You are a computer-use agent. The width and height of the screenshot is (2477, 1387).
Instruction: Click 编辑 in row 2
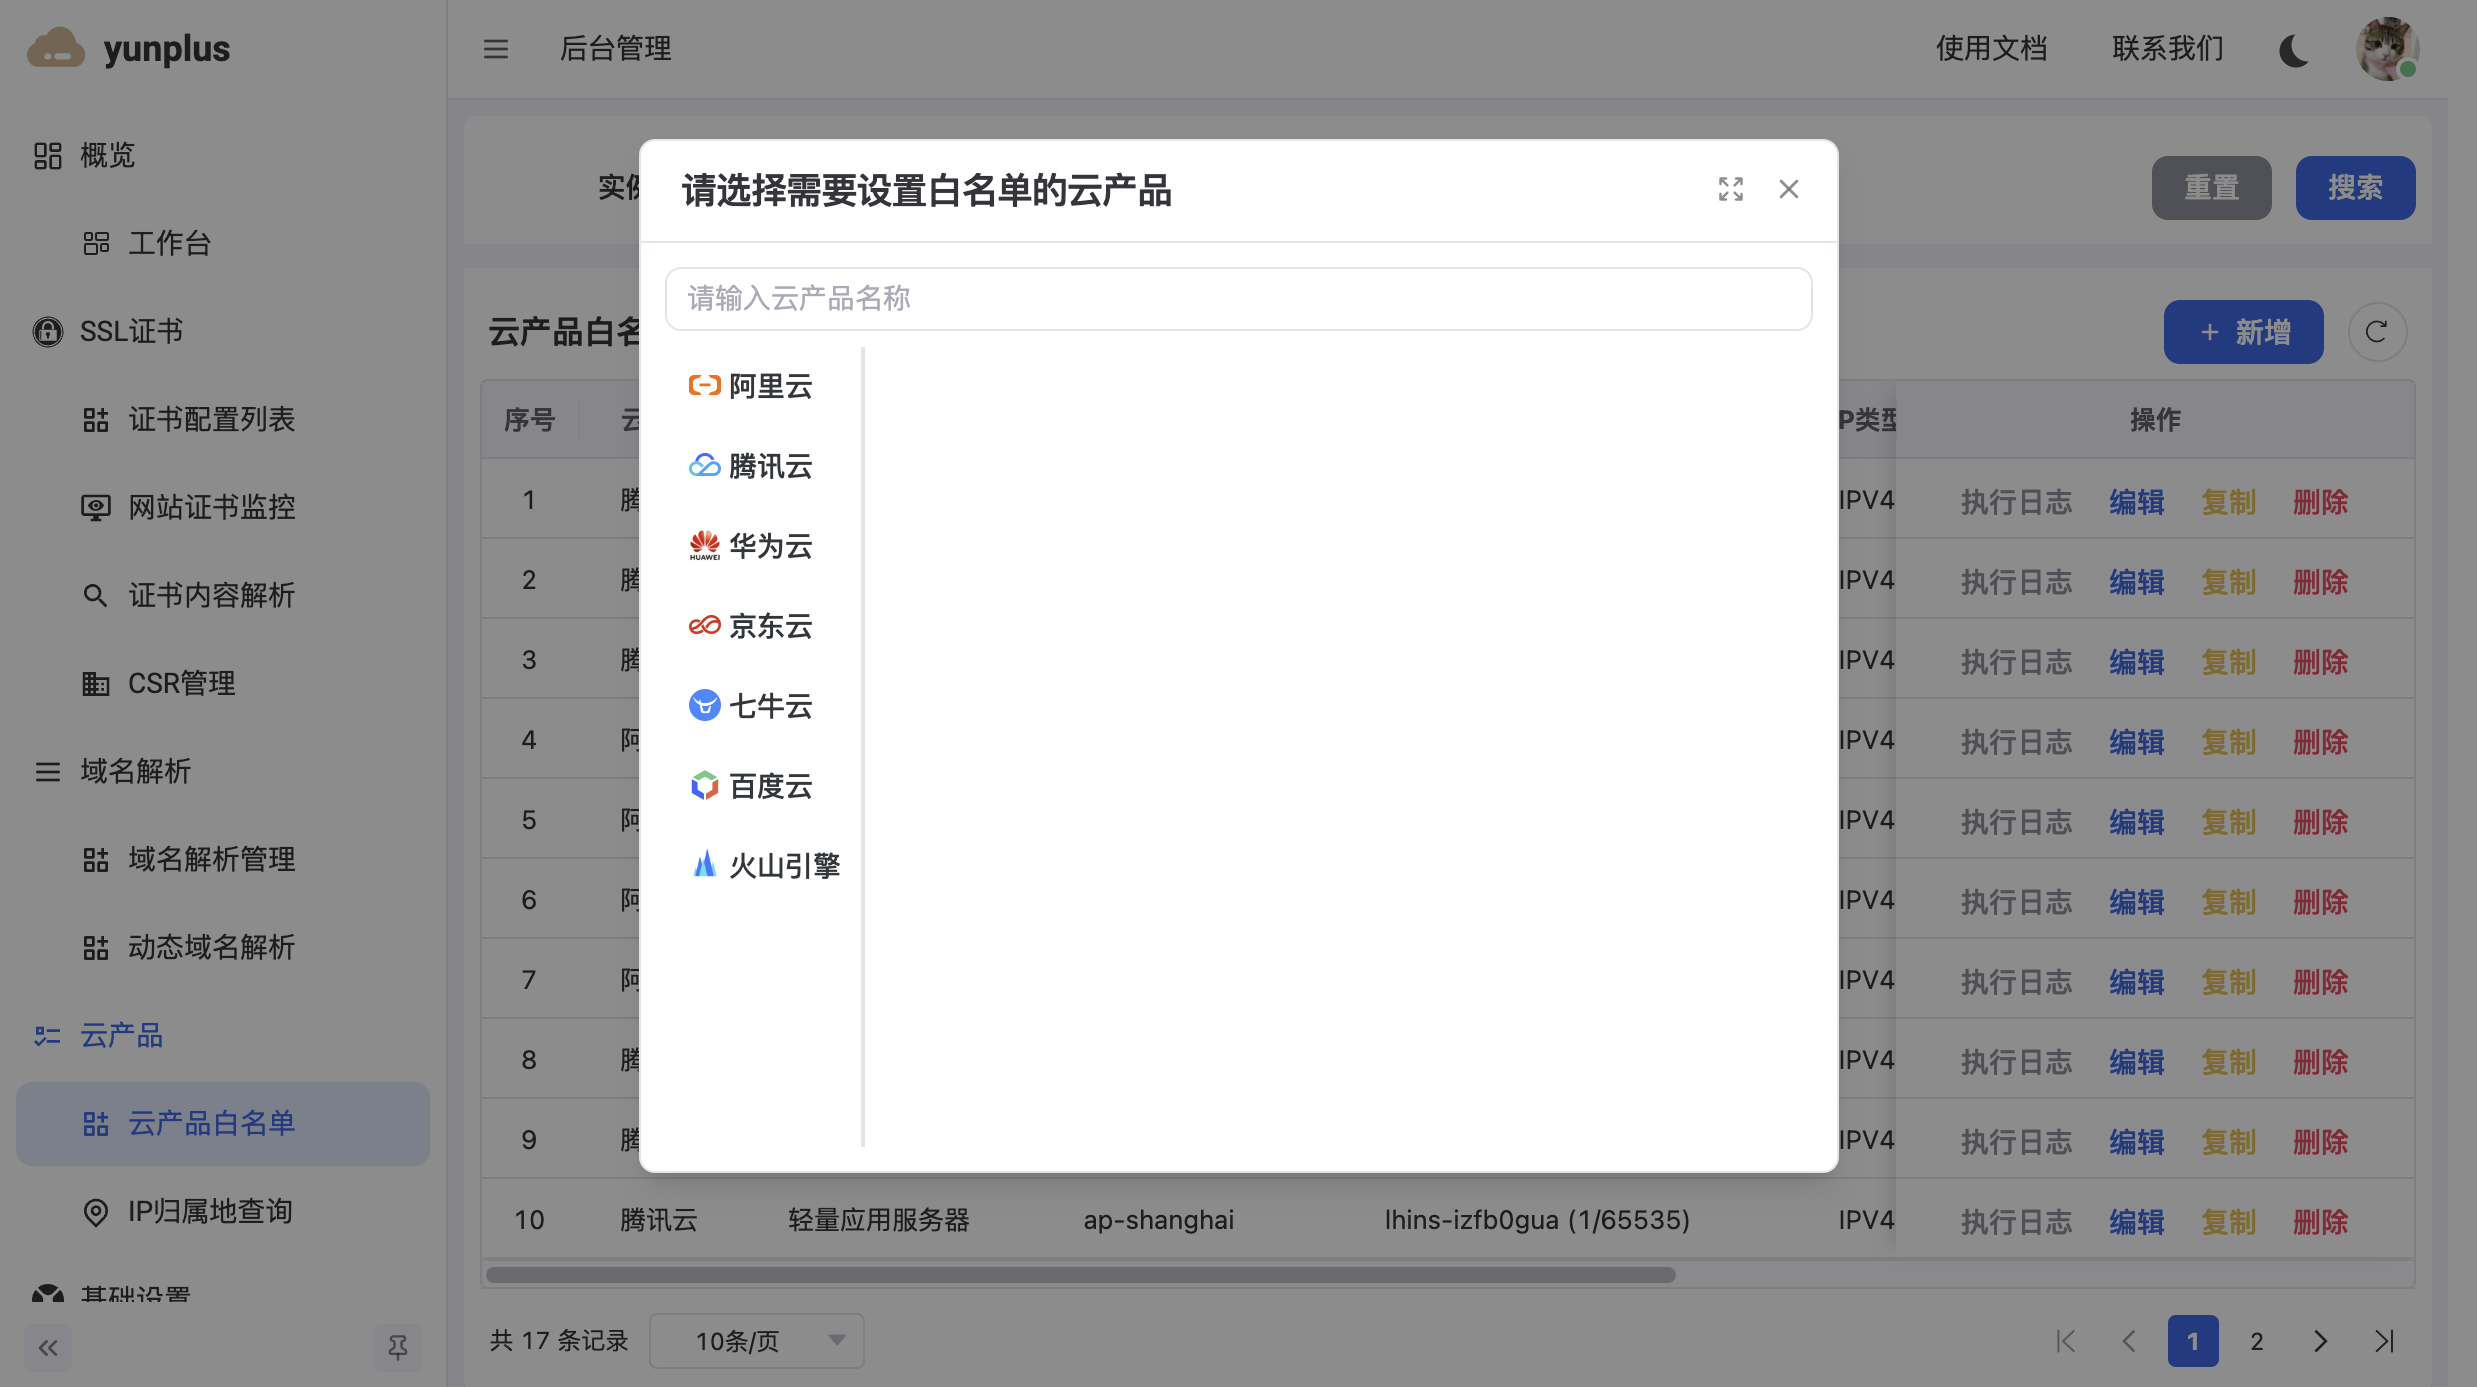[2137, 582]
